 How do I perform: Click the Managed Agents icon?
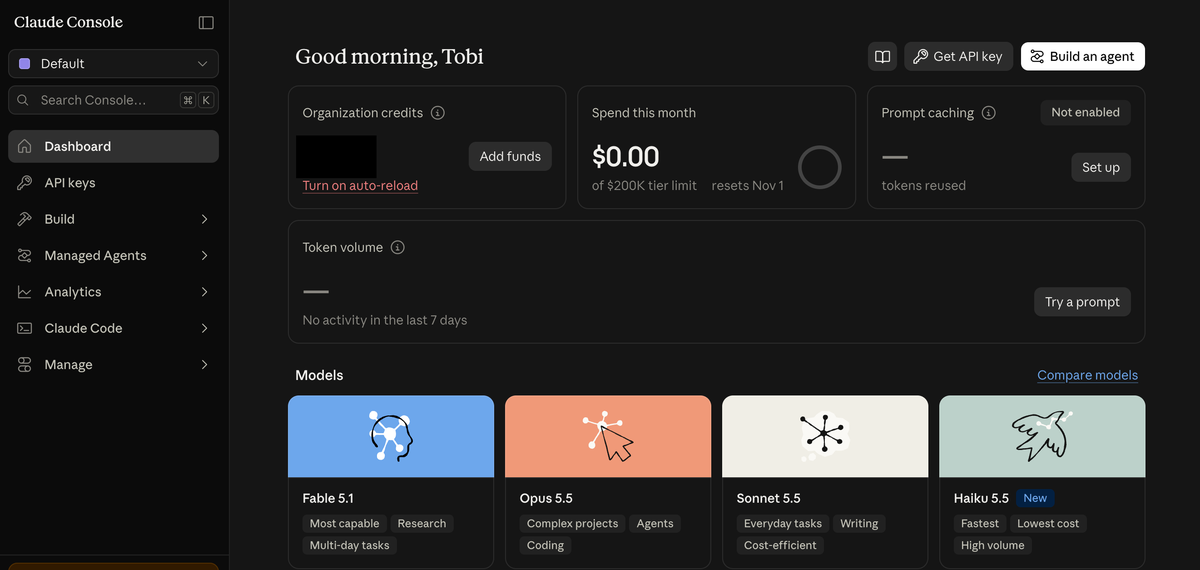coord(25,256)
